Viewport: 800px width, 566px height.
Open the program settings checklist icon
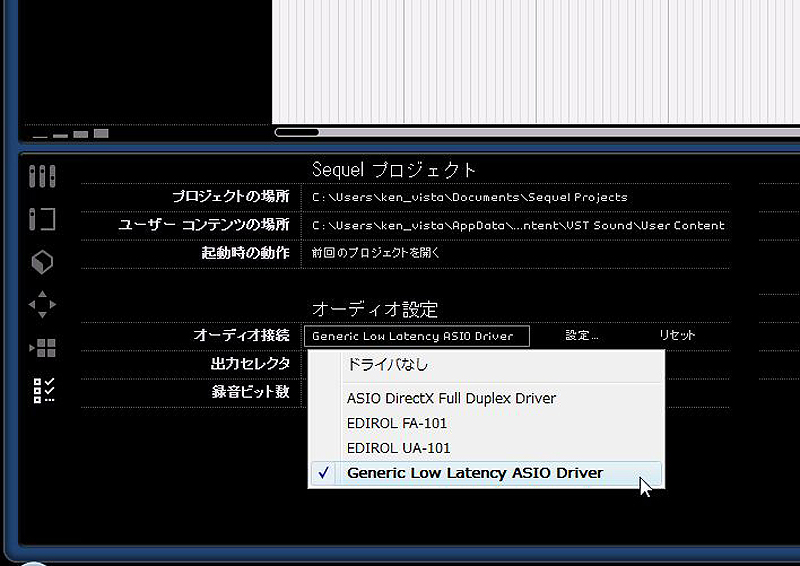[x=44, y=390]
